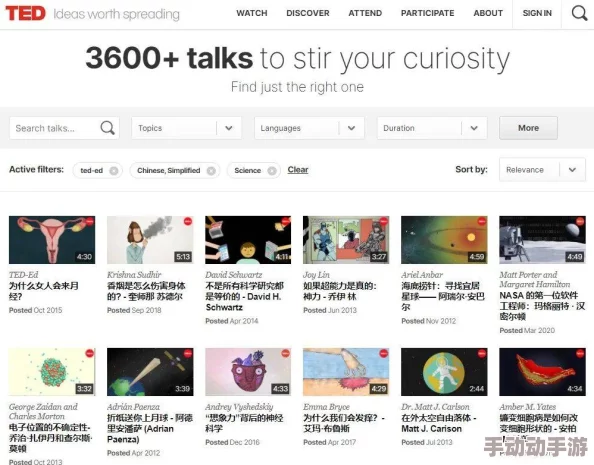
Task: Clear all active filters
Action: 298,170
